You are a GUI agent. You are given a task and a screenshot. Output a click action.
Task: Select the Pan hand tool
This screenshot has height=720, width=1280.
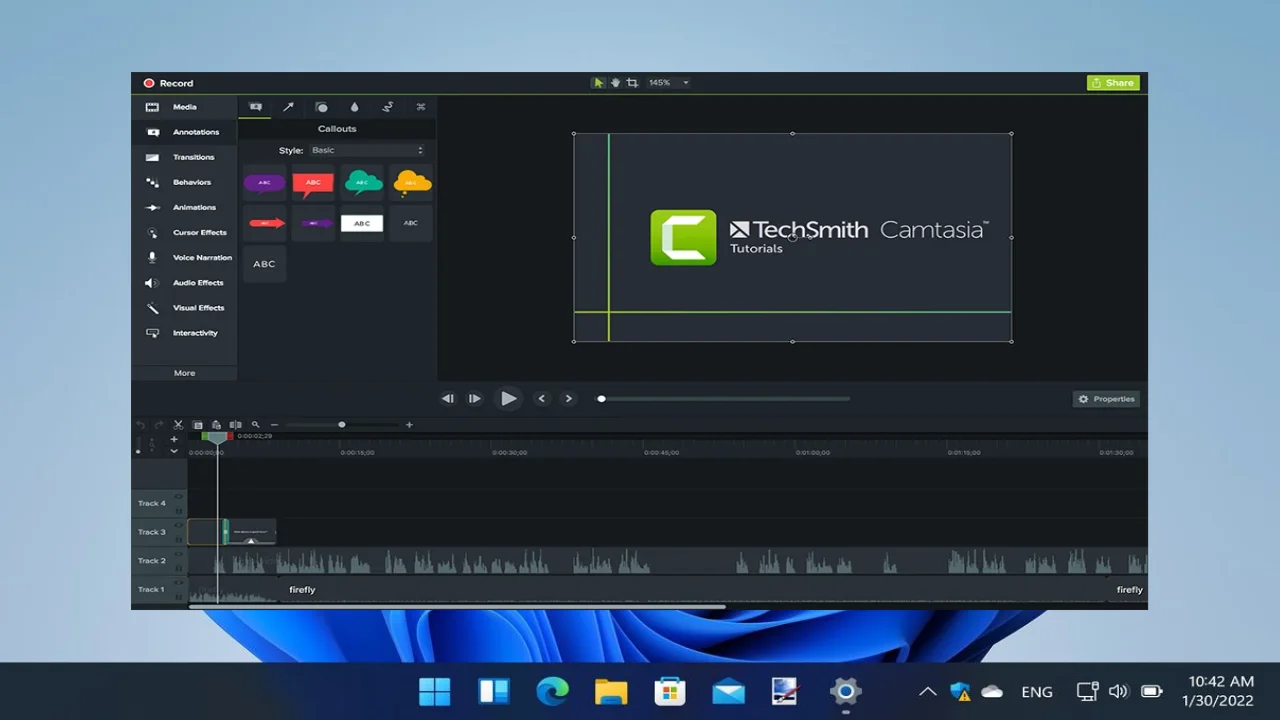coord(615,83)
